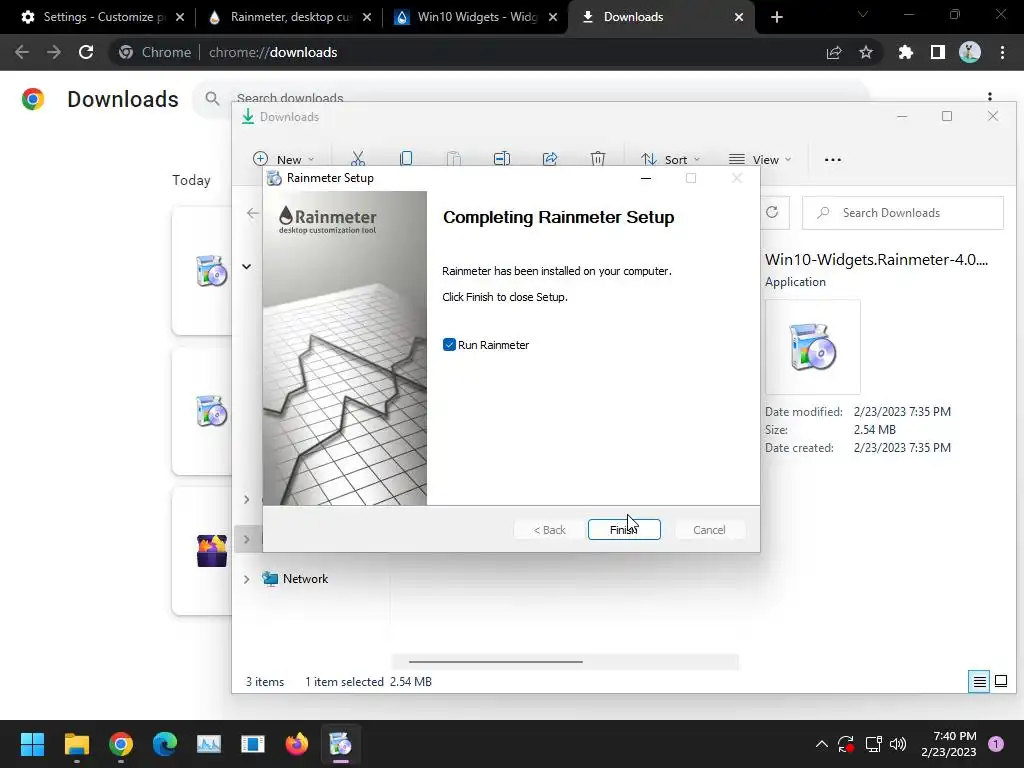
Task: Expand the Network tree item
Action: click(x=246, y=579)
